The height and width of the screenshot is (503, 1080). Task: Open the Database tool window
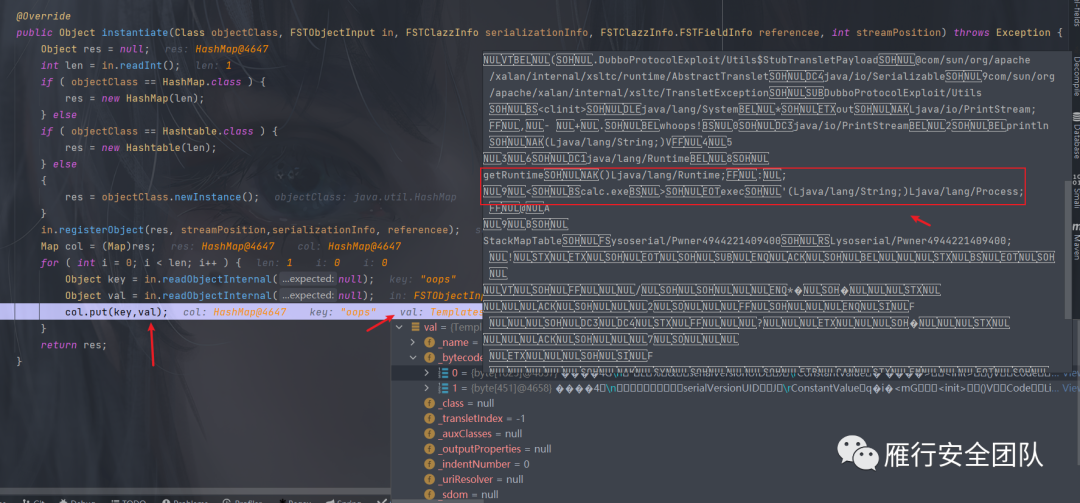point(1074,135)
